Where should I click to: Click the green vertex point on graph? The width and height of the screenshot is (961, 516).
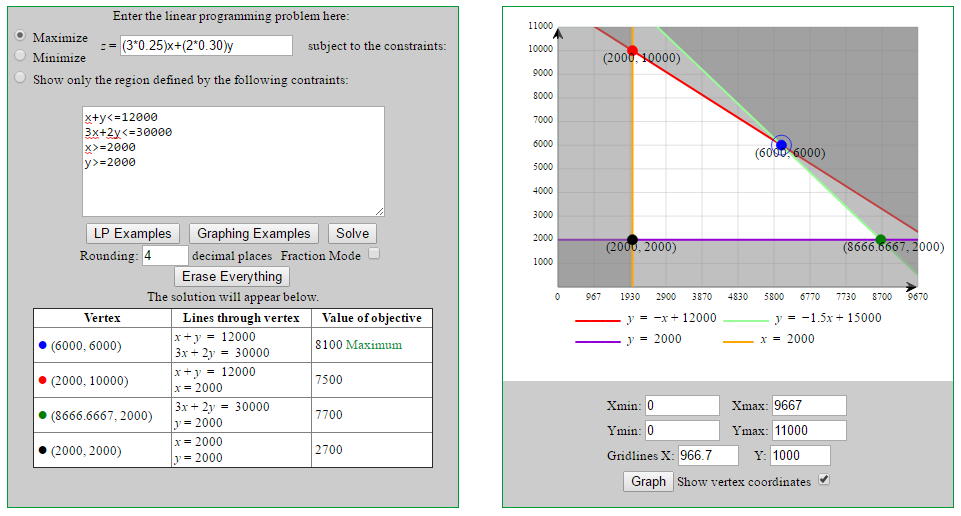click(x=880, y=240)
